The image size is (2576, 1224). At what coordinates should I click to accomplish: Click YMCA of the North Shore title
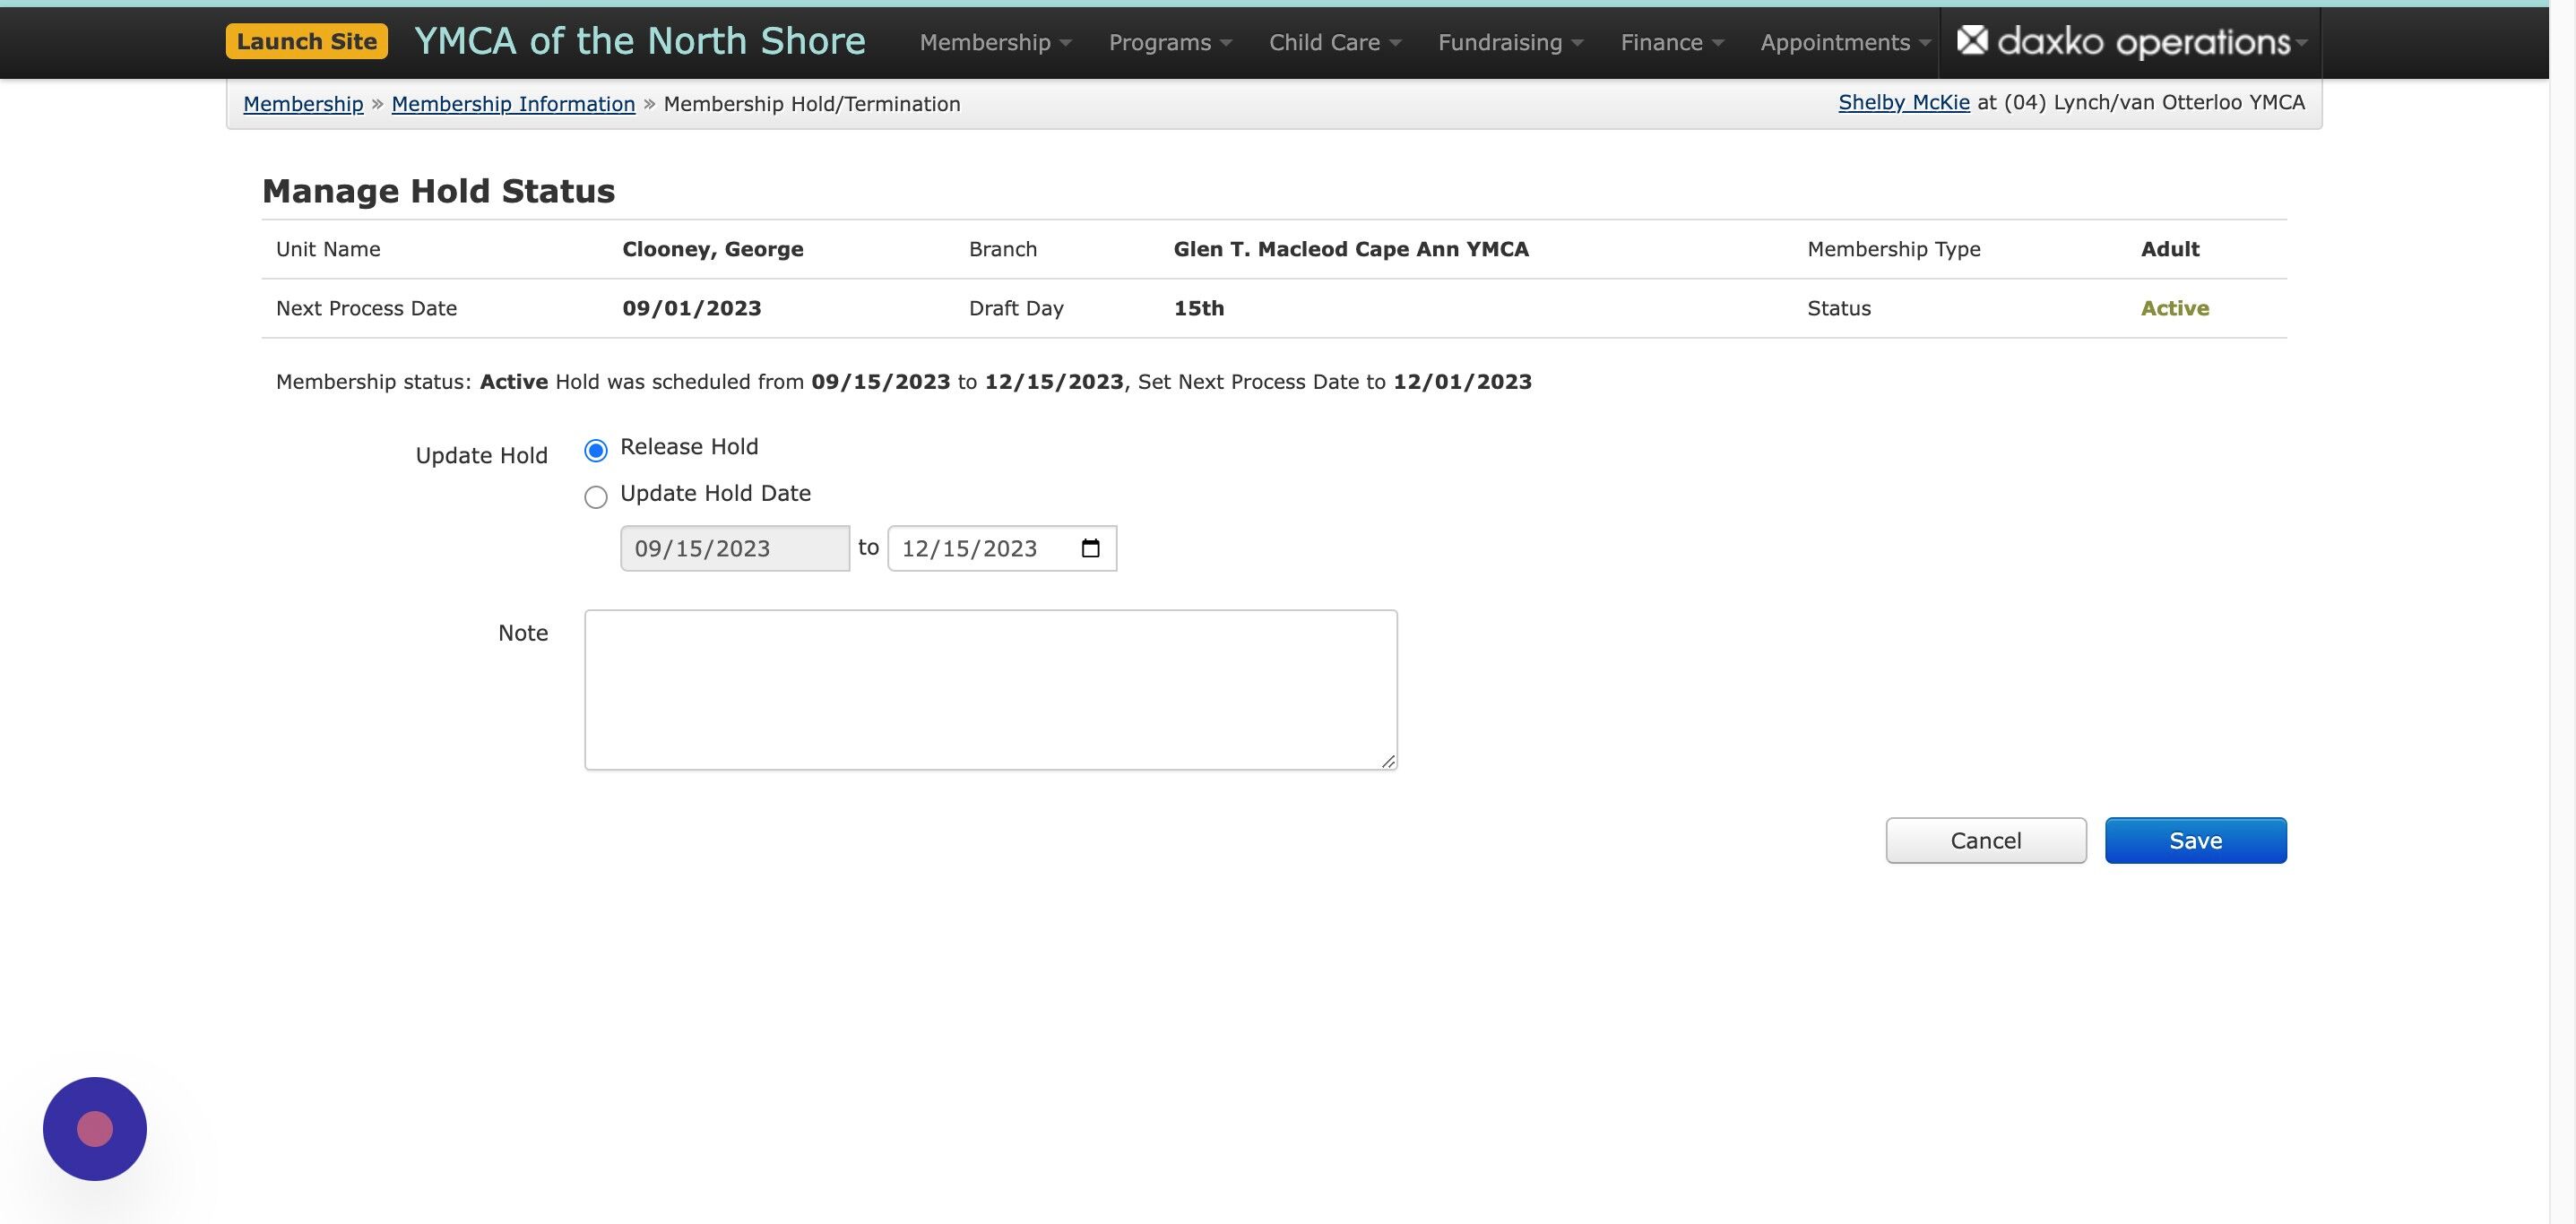click(x=640, y=41)
